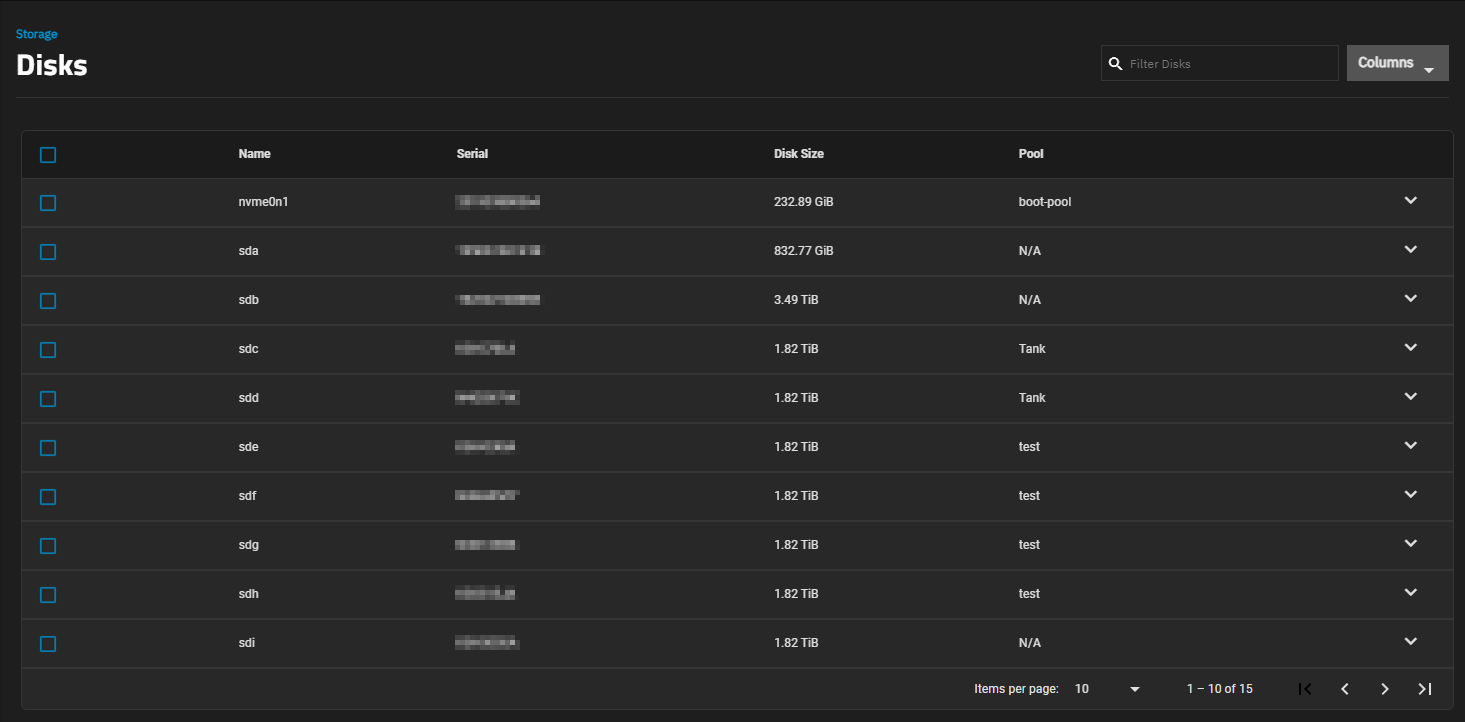
Task: Go to the first page of disks
Action: tap(1304, 689)
